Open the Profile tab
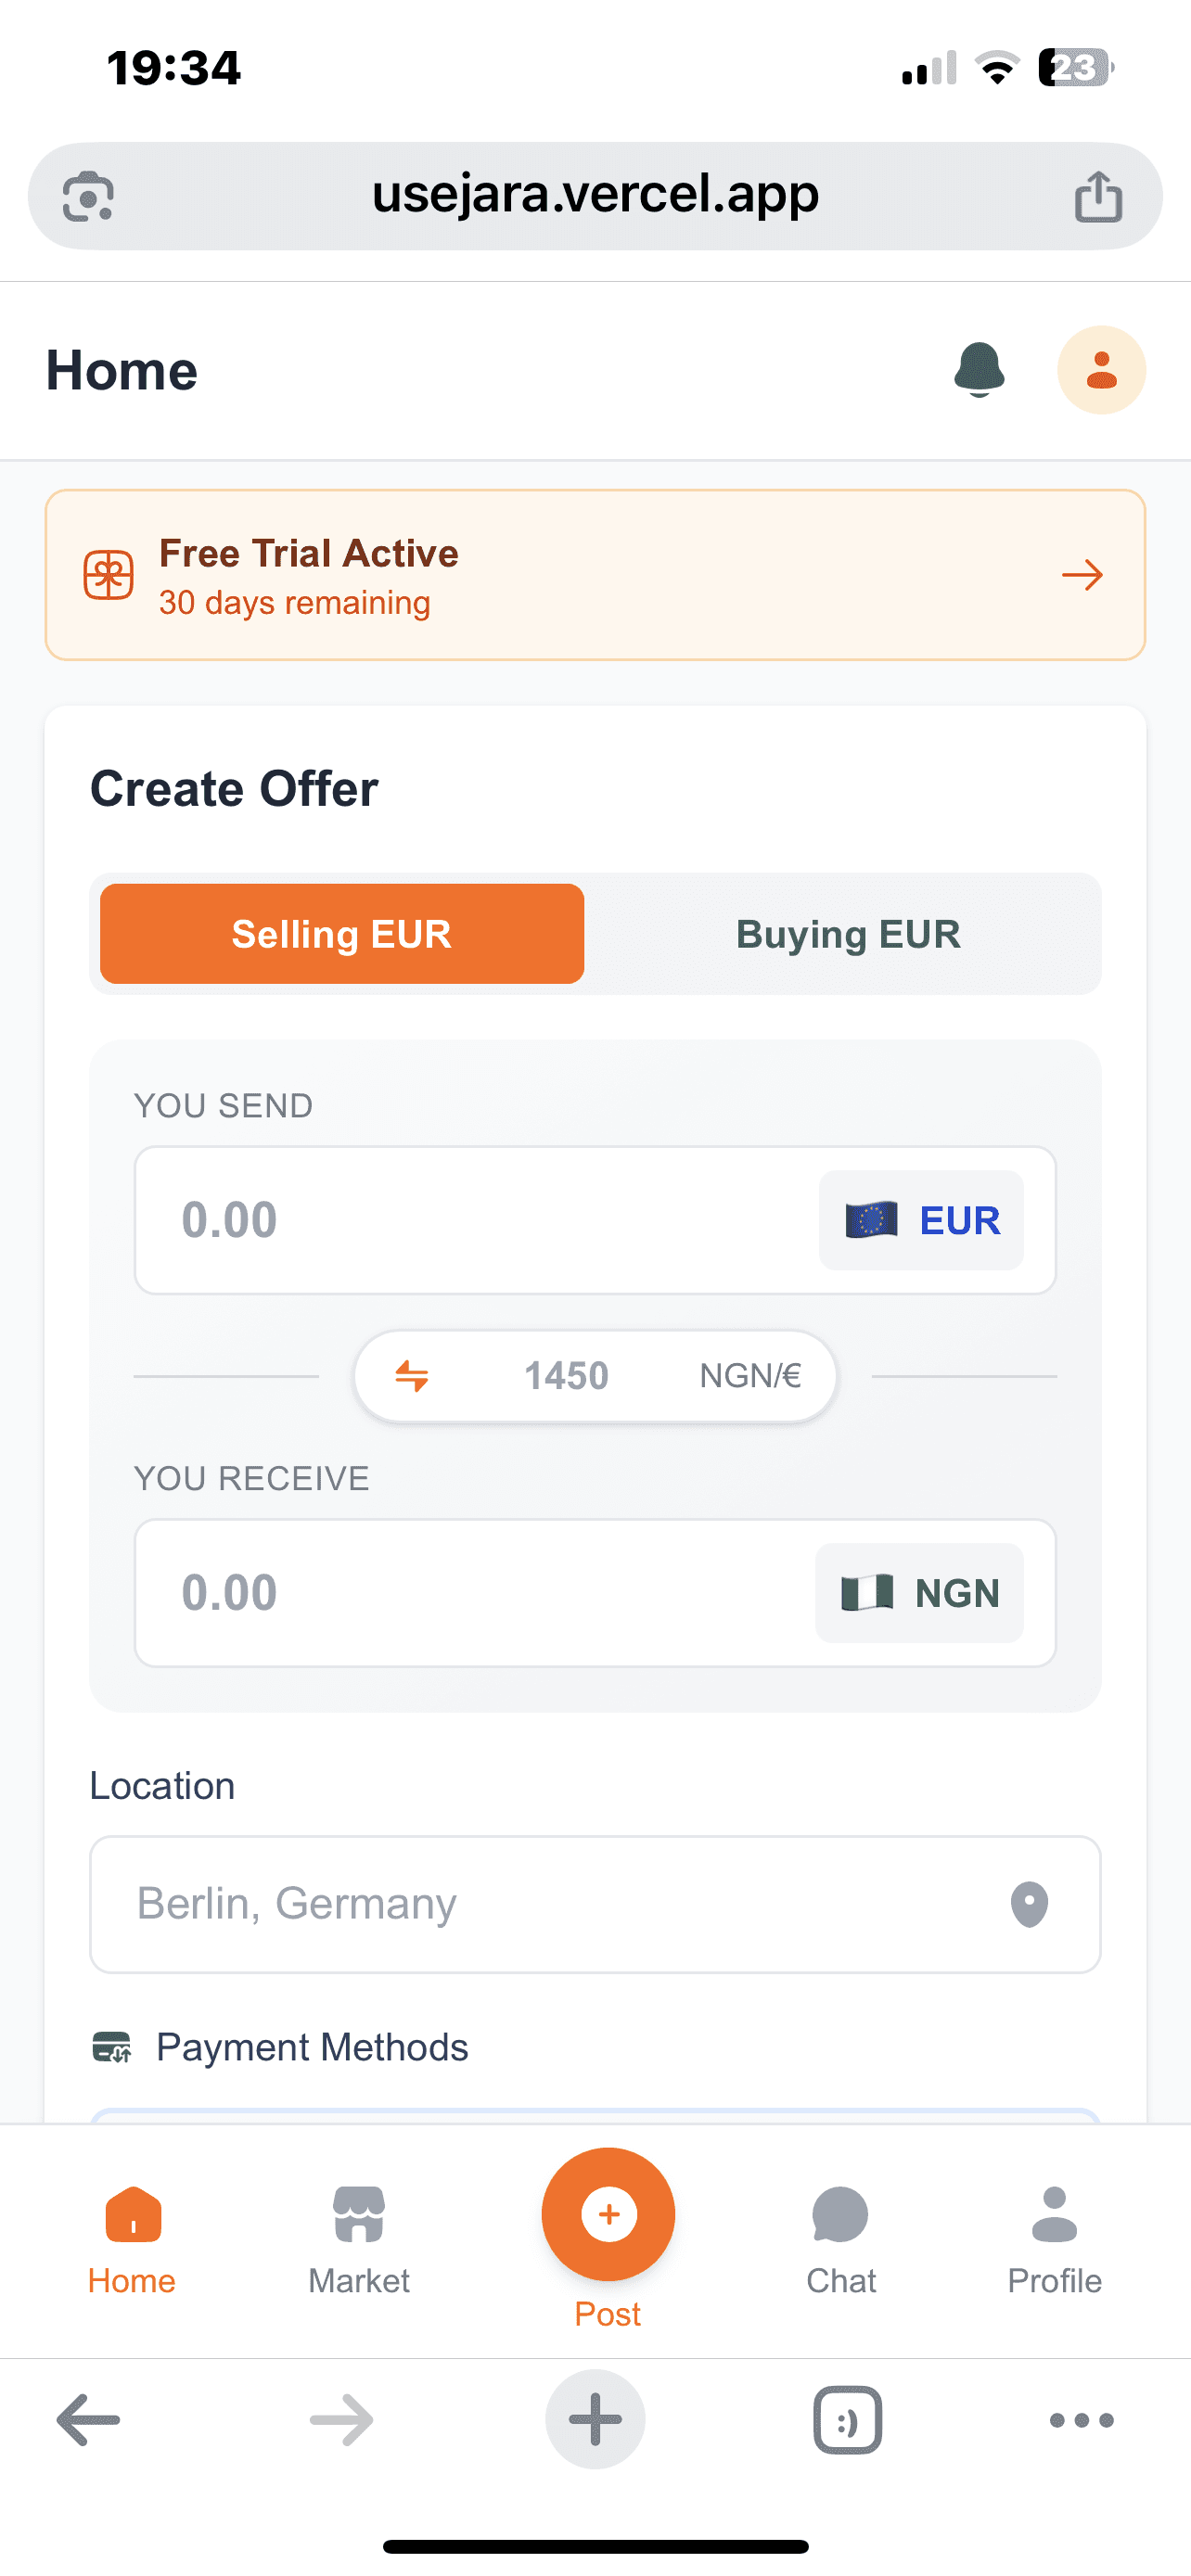The height and width of the screenshot is (2576, 1191). coord(1054,2210)
